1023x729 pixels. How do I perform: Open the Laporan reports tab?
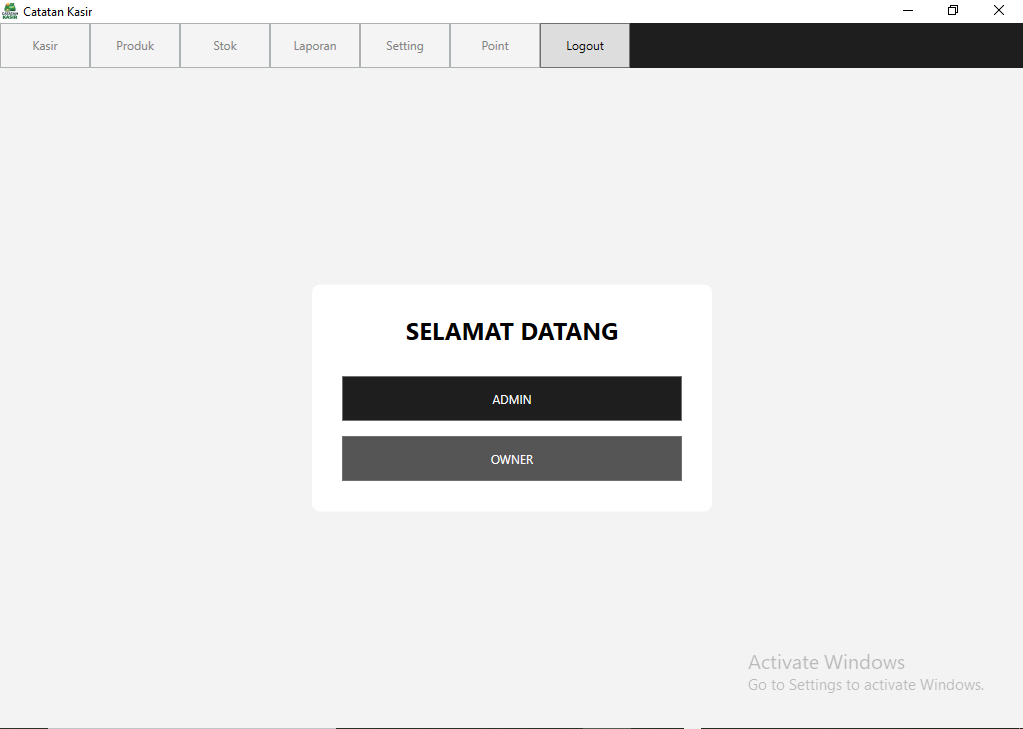(x=315, y=46)
